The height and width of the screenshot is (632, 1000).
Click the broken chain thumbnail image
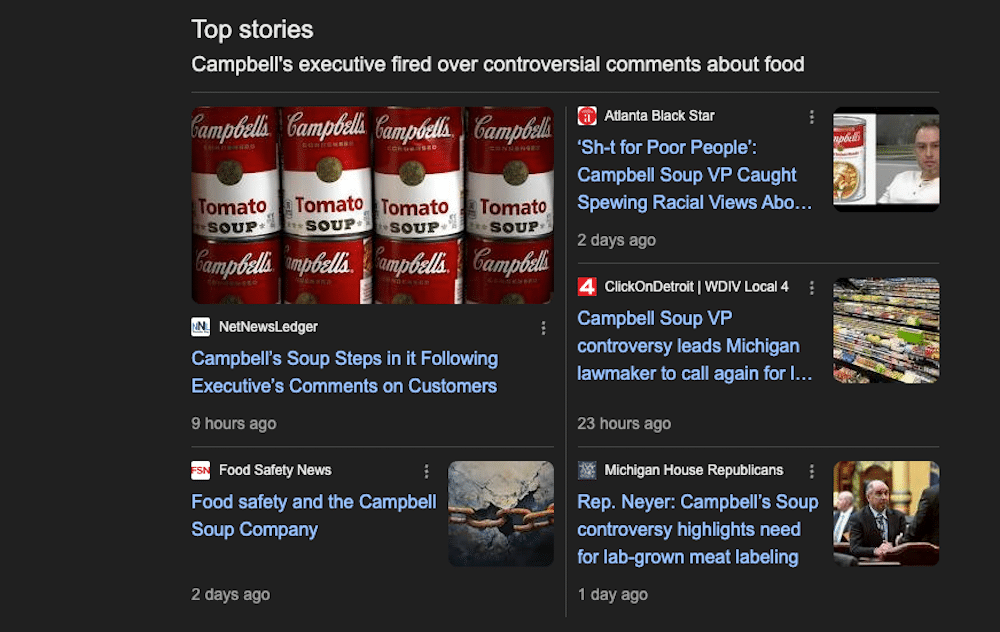(500, 514)
